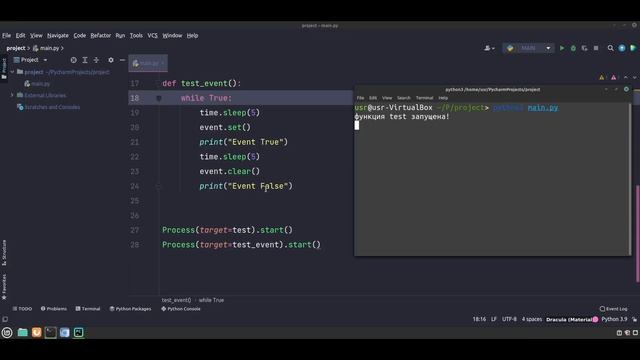Open the VCS menu
640x360 pixels.
click(152, 36)
